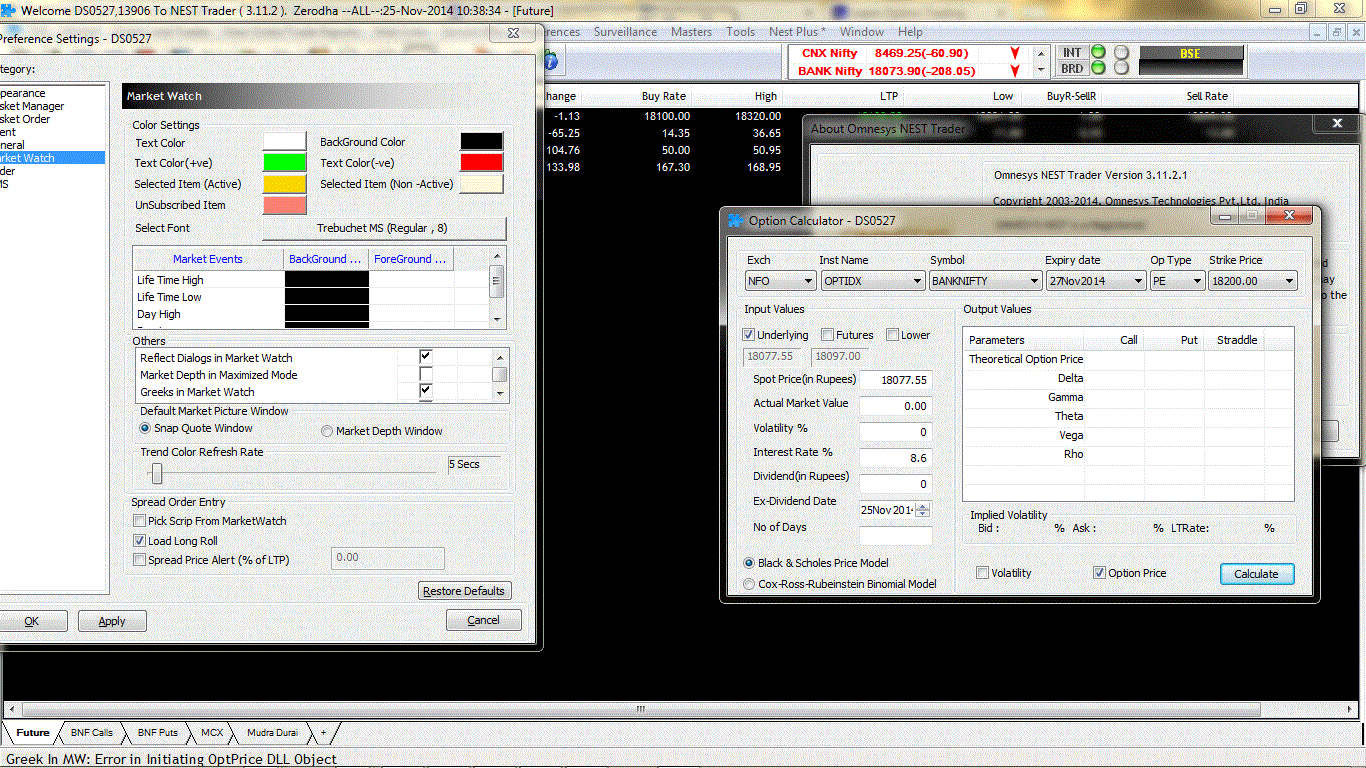The width and height of the screenshot is (1366, 768).
Task: Click the green Text Color(+ve) swatch
Action: [285, 163]
